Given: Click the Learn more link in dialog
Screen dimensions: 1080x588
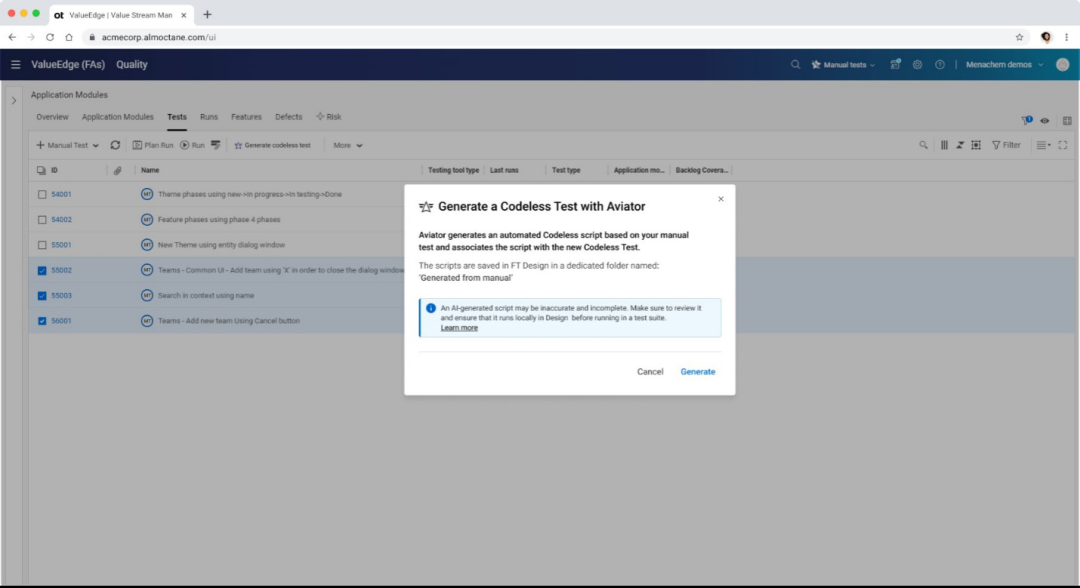Looking at the screenshot, I should [x=459, y=328].
